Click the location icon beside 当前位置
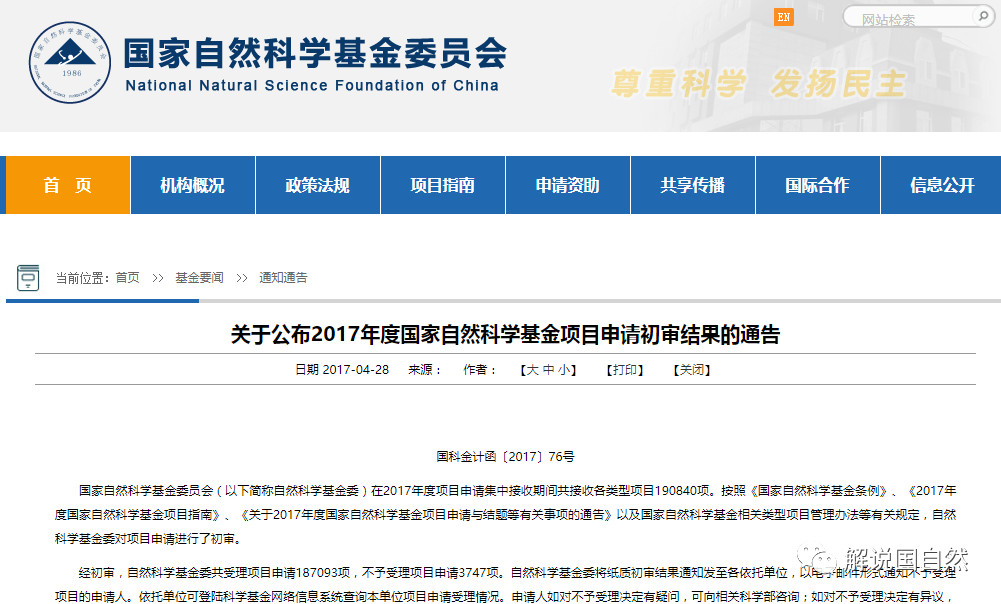Image resolution: width=1001 pixels, height=604 pixels. pyautogui.click(x=27, y=278)
